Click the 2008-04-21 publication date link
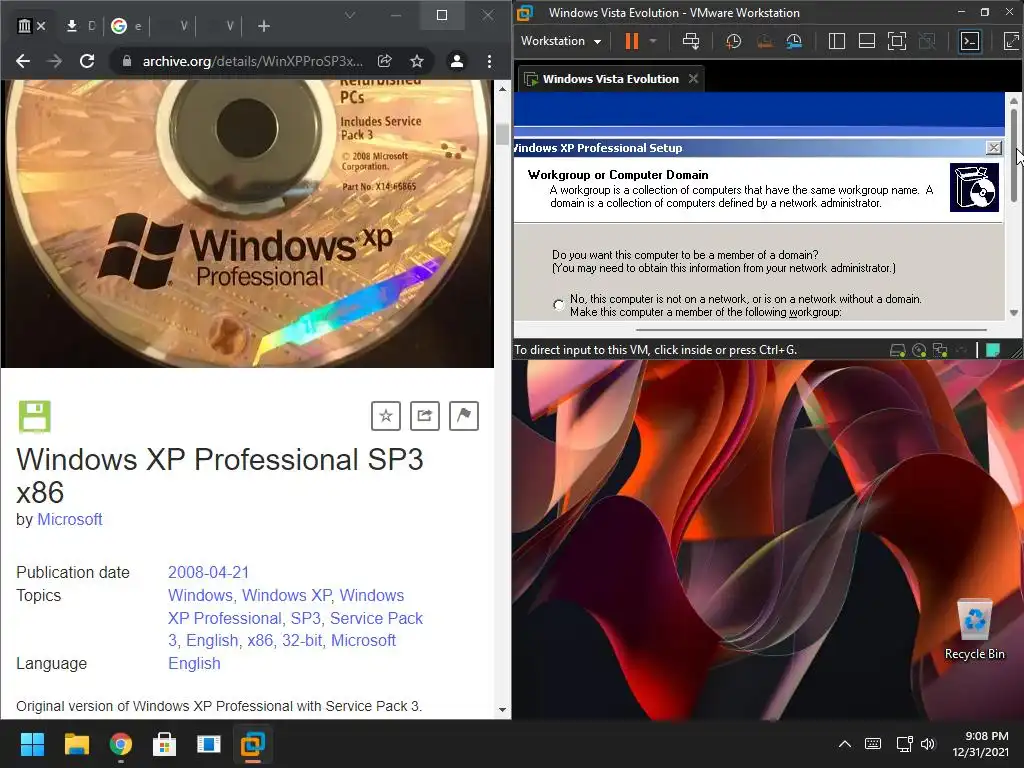 pos(208,573)
